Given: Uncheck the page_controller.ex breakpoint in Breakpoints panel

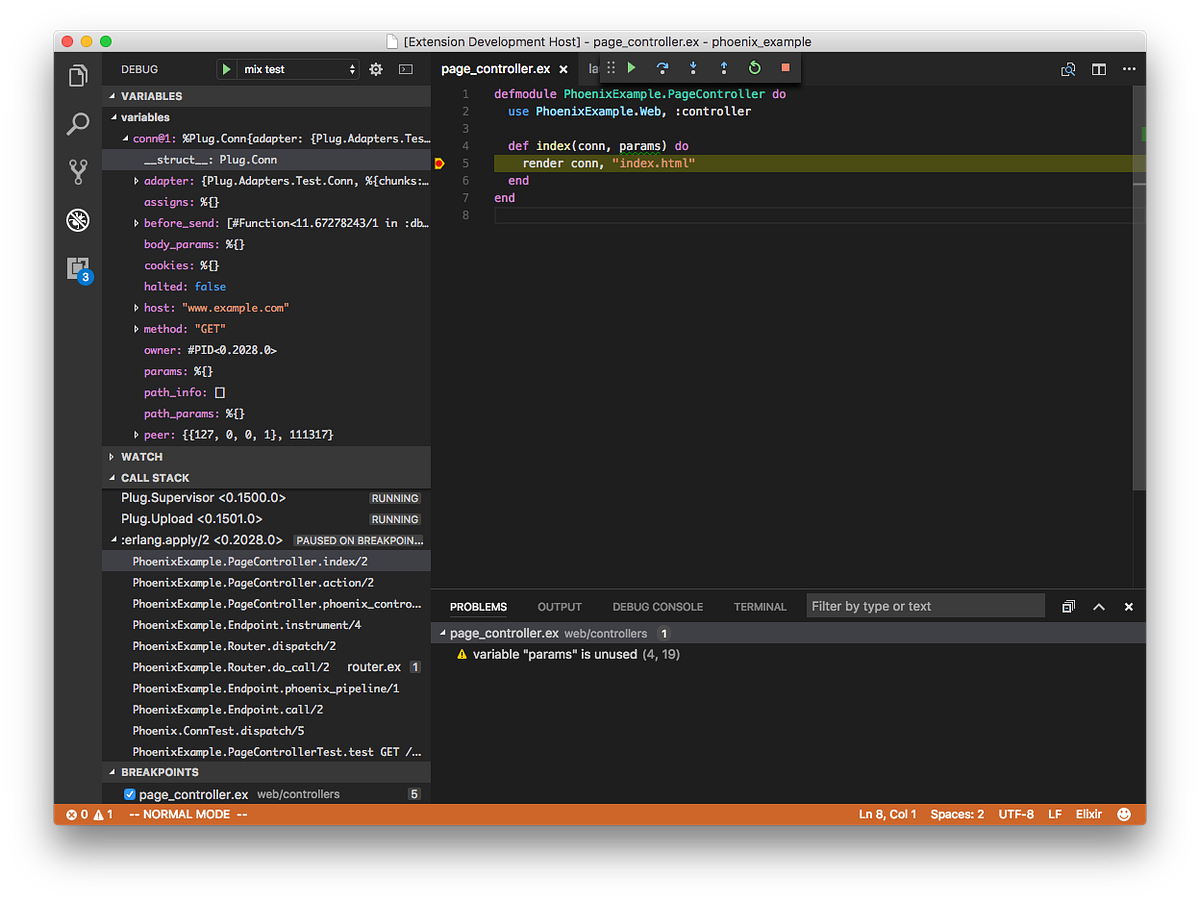Looking at the screenshot, I should pyautogui.click(x=129, y=793).
